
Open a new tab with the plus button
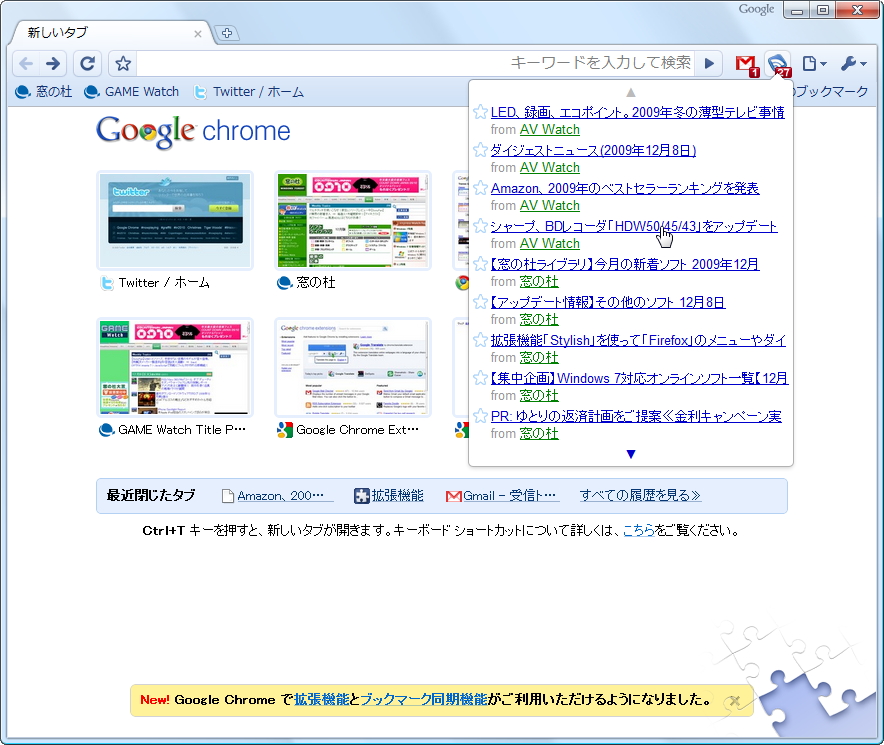click(229, 34)
